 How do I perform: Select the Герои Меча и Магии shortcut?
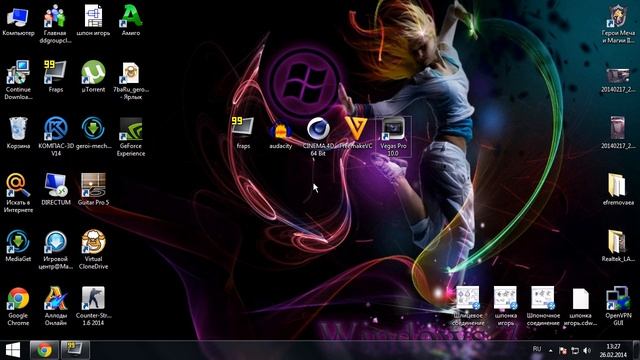pos(618,24)
